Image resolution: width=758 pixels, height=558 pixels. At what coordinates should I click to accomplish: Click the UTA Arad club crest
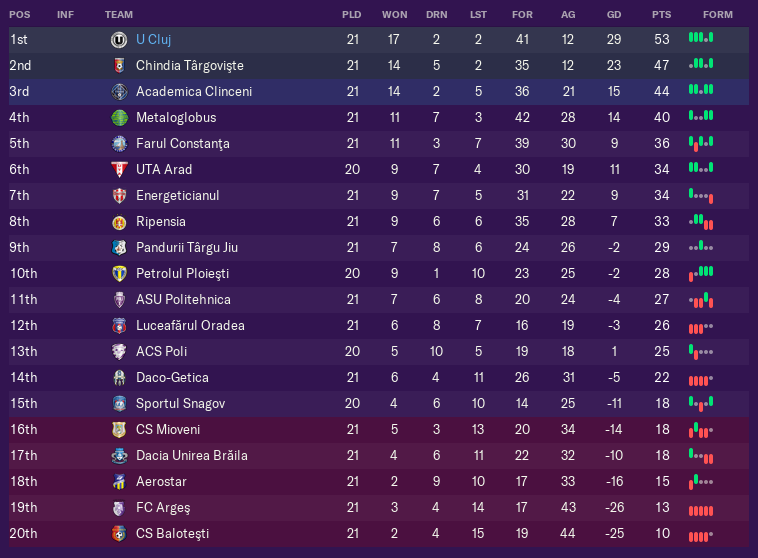point(119,170)
